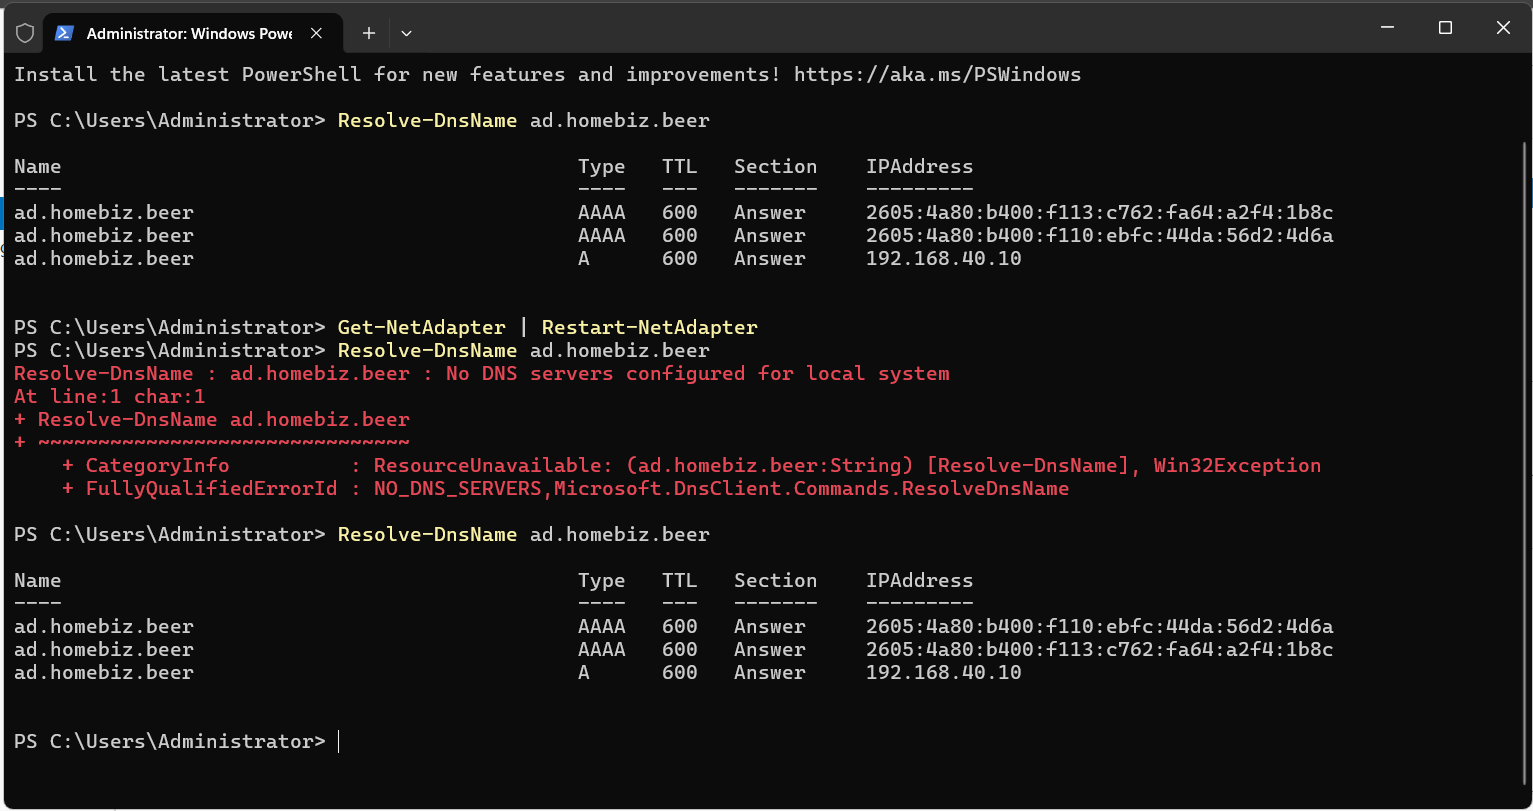1533x811 pixels.
Task: Open the new tab profile dropdown
Action: [x=406, y=33]
